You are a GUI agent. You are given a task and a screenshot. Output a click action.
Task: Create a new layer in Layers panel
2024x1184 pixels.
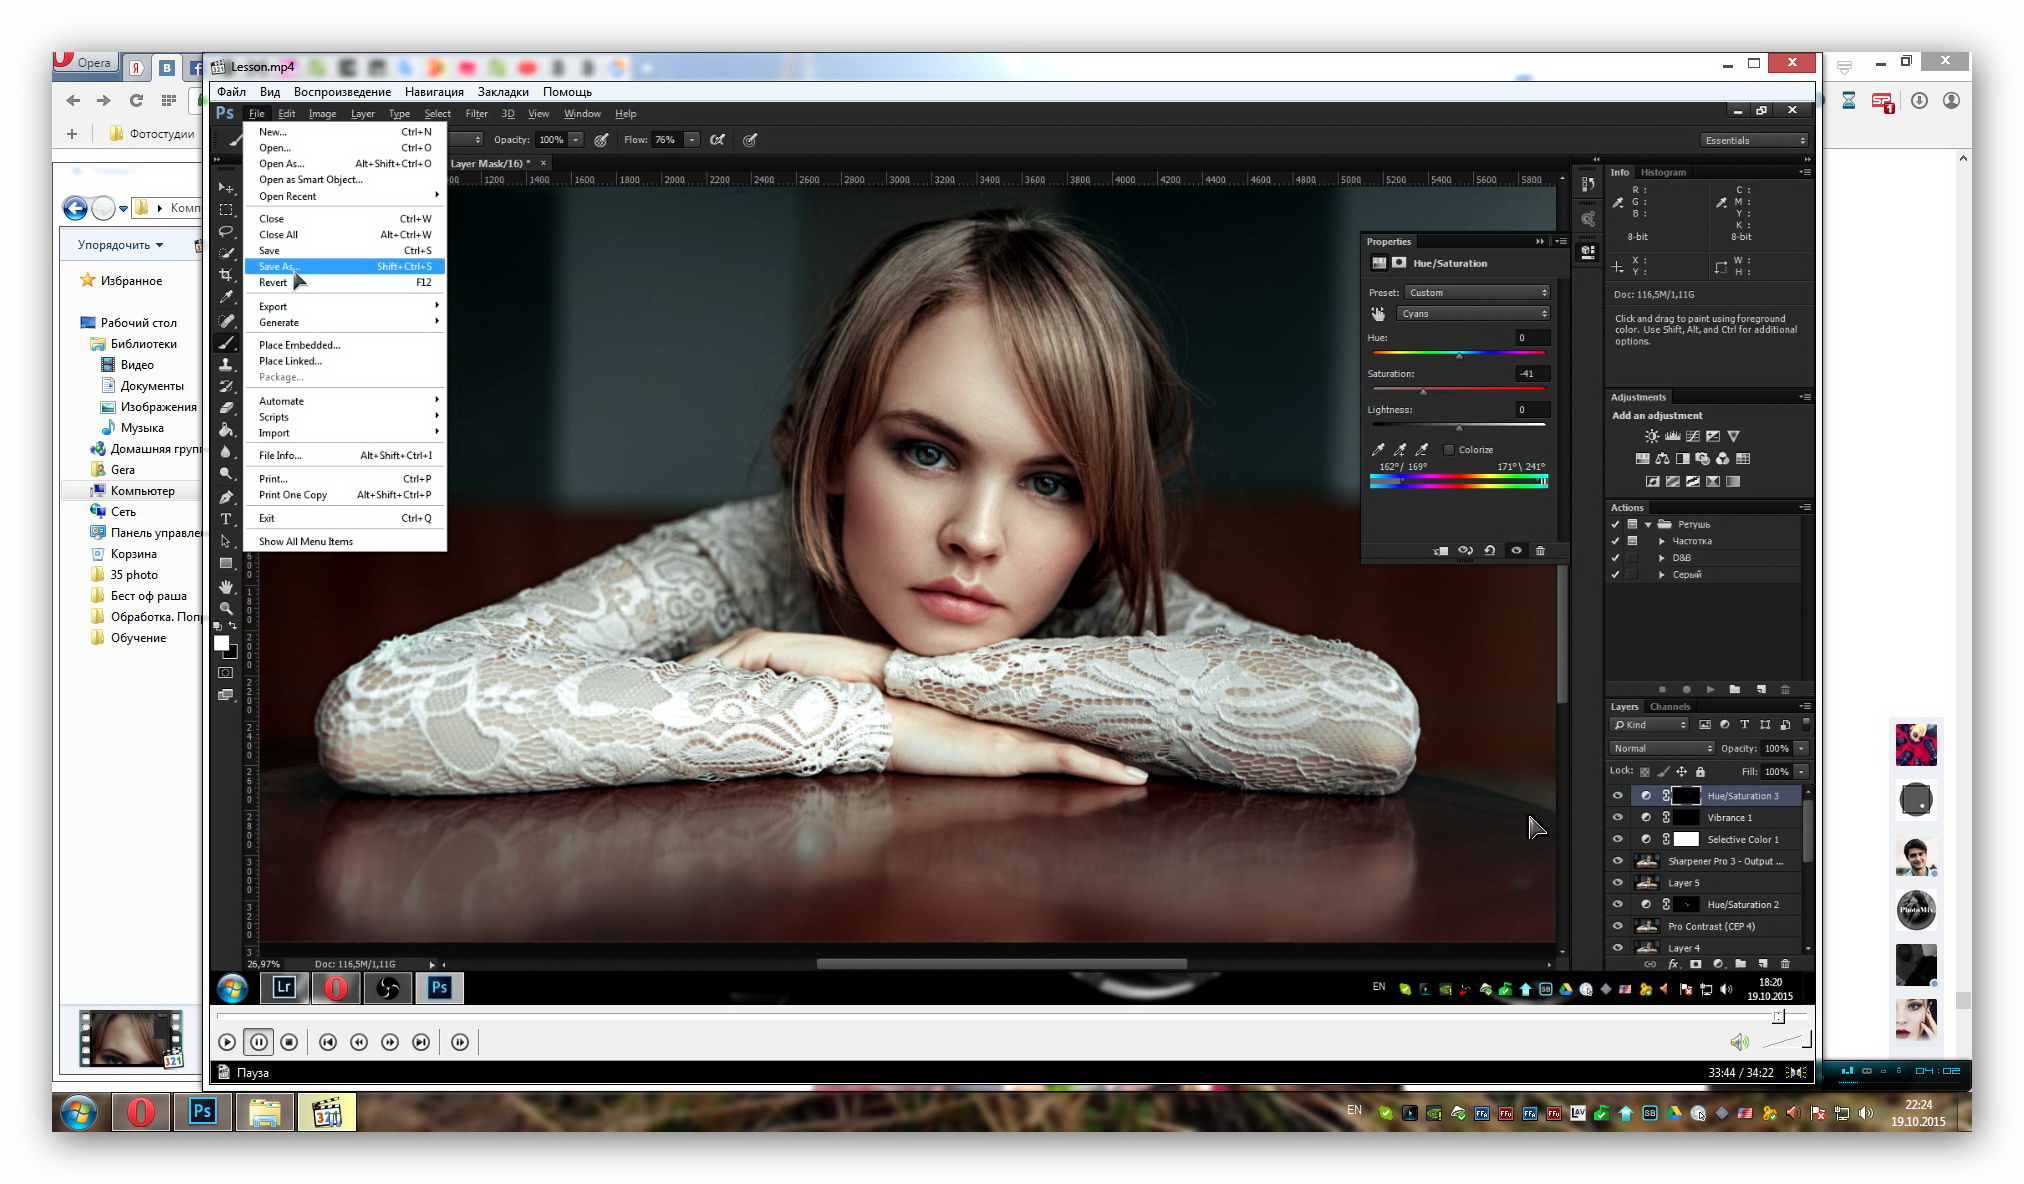click(1762, 964)
